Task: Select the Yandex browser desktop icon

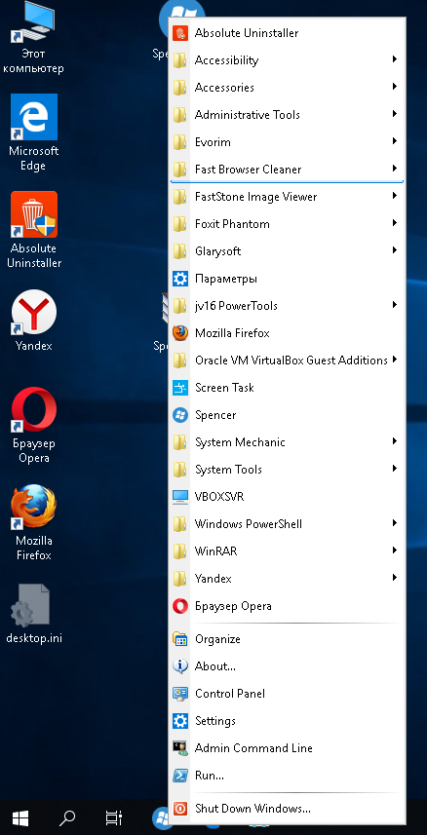Action: [x=34, y=321]
